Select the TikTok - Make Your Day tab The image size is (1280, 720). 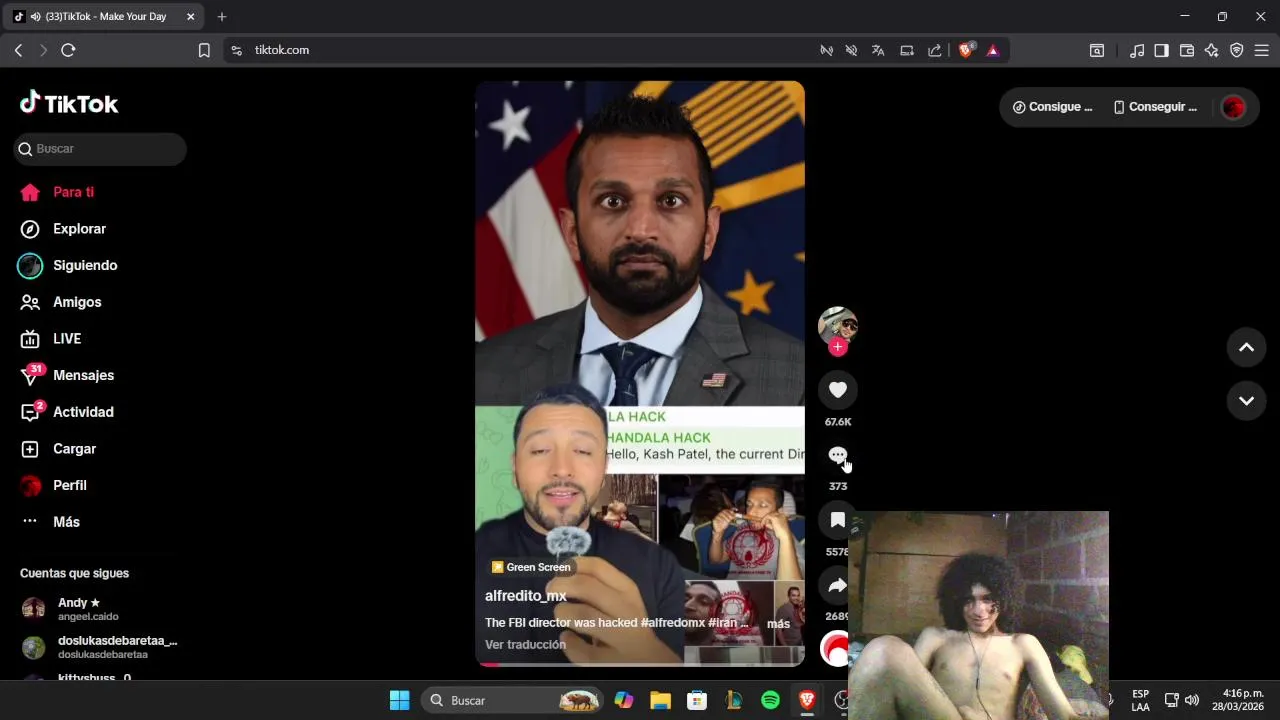pos(104,17)
